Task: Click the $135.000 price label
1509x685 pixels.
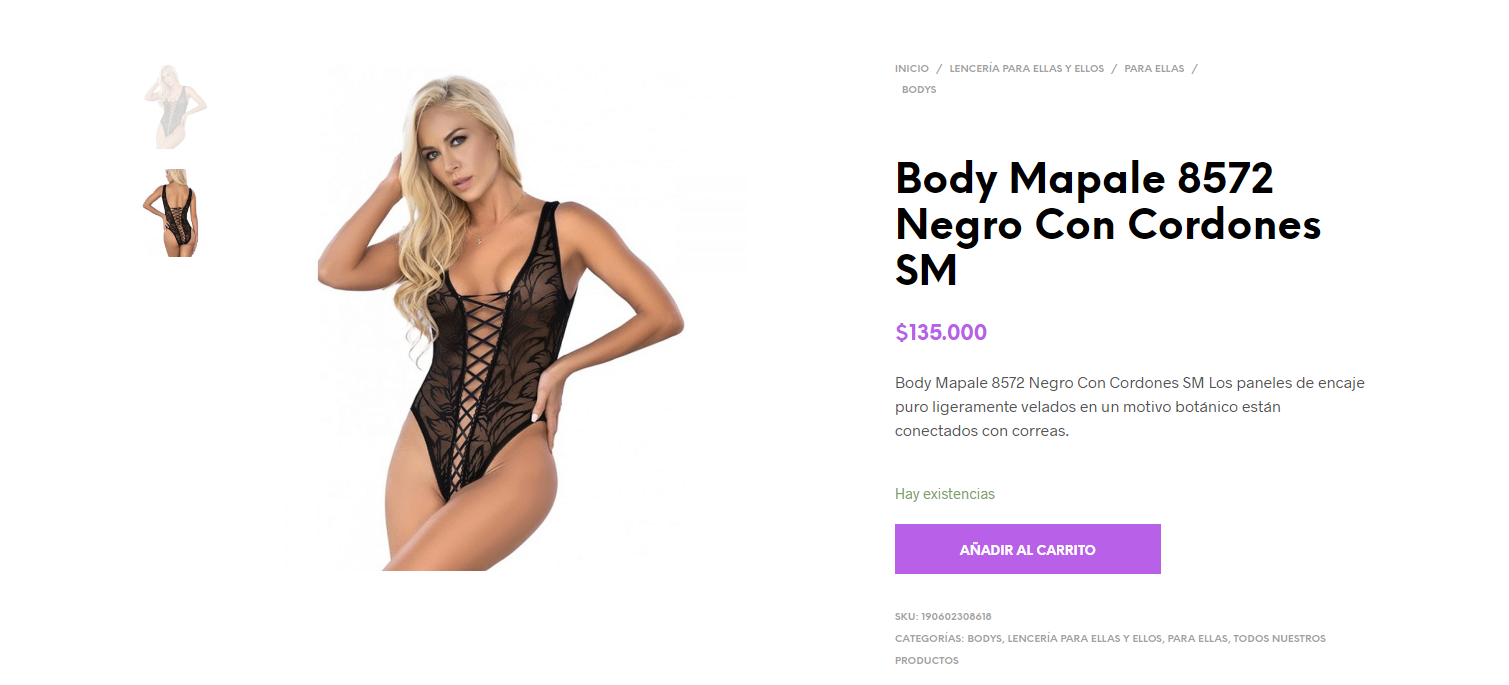Action: (941, 333)
